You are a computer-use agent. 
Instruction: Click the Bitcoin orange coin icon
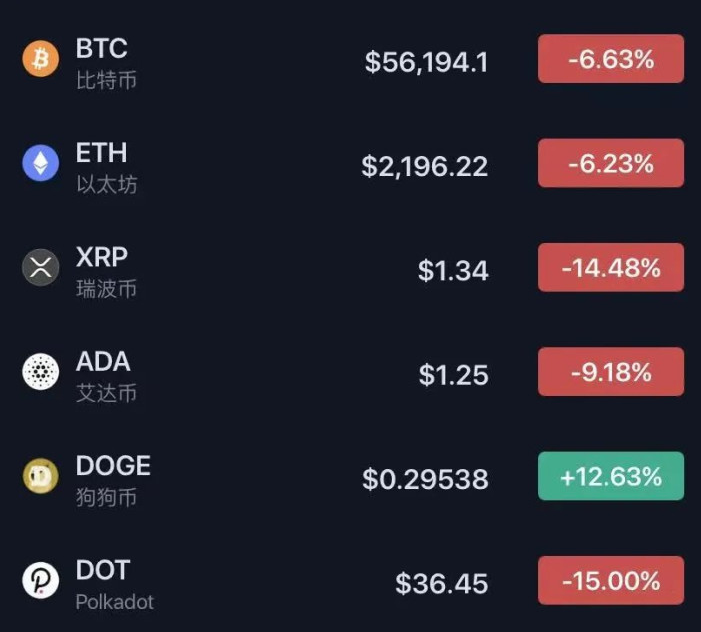click(x=41, y=60)
